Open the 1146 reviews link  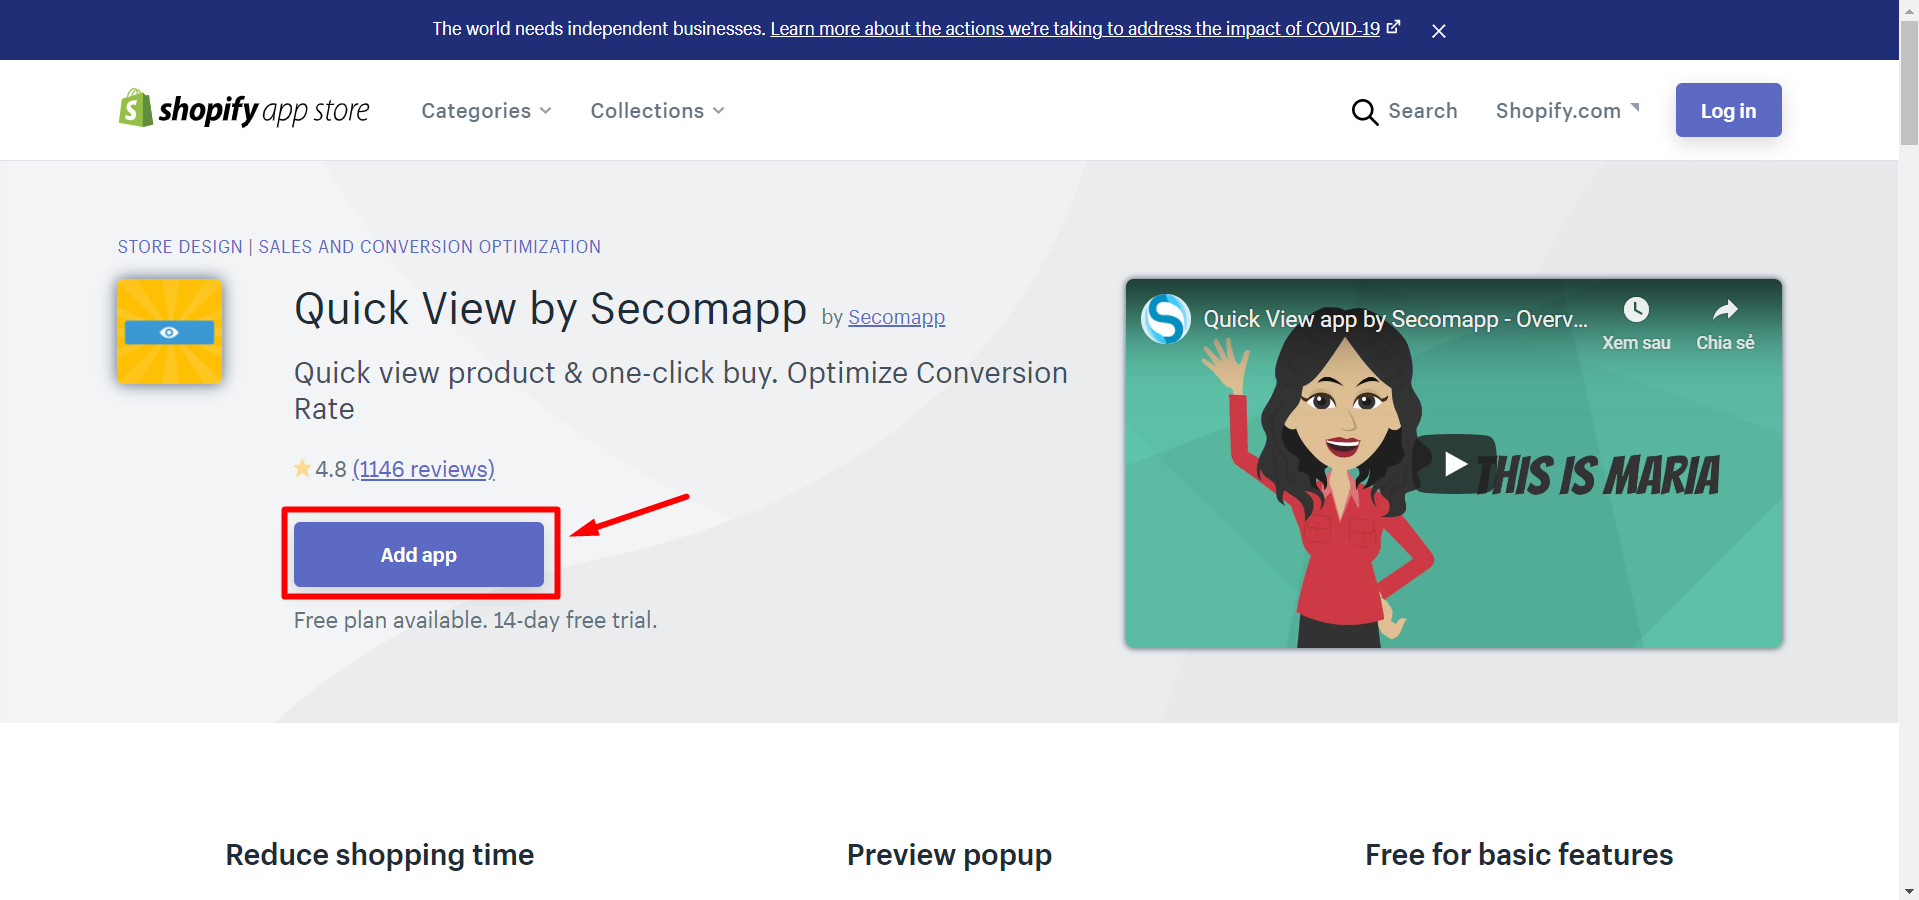424,469
